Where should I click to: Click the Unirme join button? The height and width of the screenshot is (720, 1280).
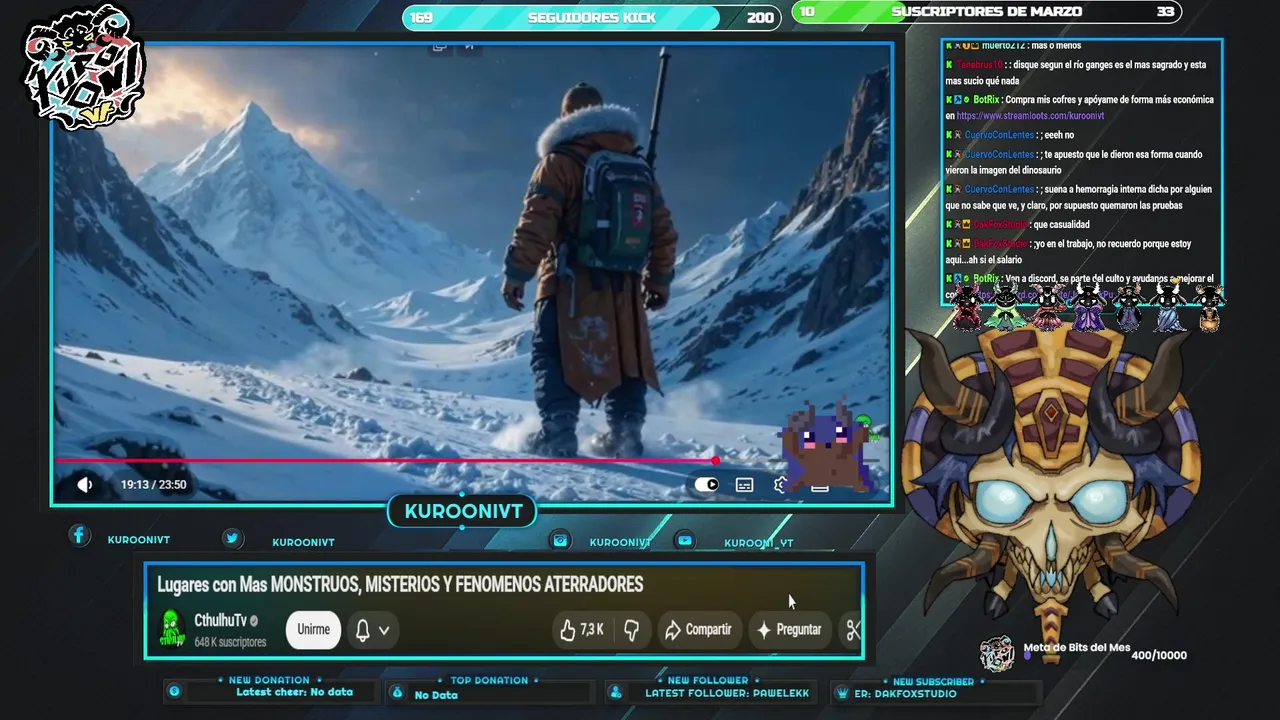coord(313,629)
